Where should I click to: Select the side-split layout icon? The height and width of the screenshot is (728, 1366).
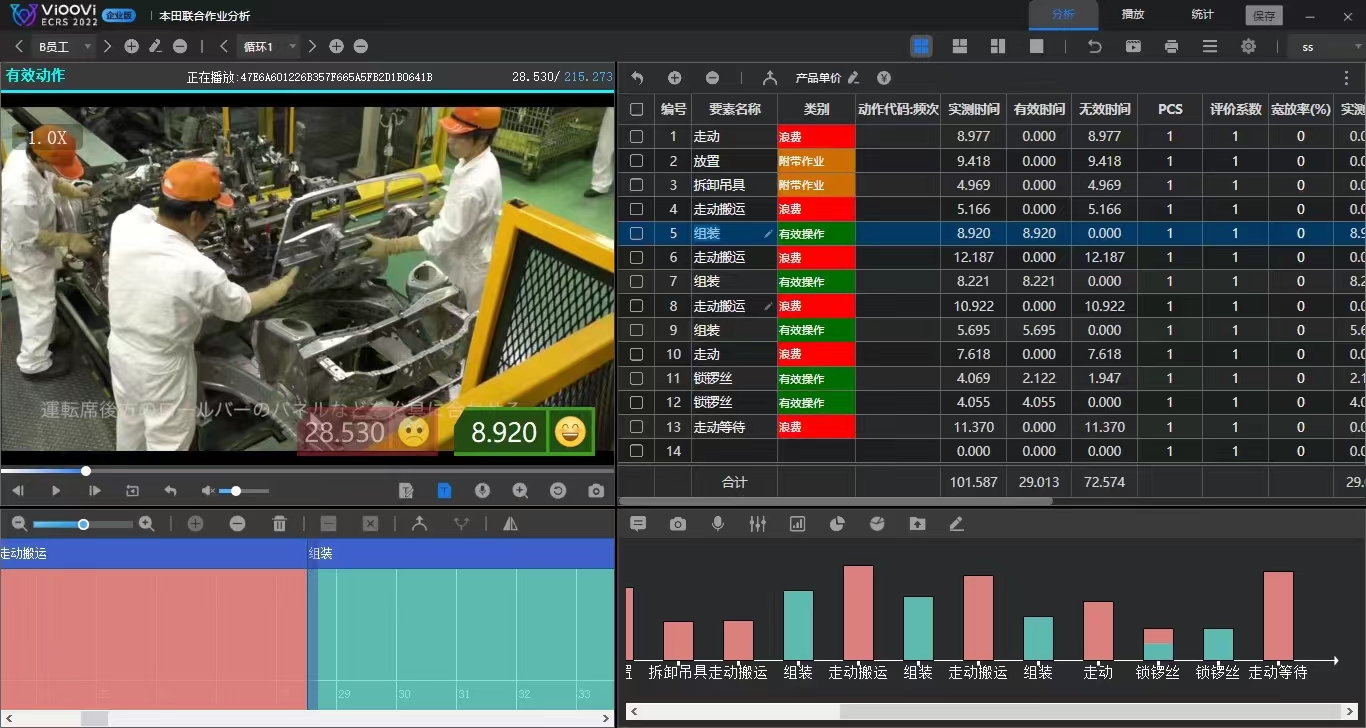(x=997, y=46)
